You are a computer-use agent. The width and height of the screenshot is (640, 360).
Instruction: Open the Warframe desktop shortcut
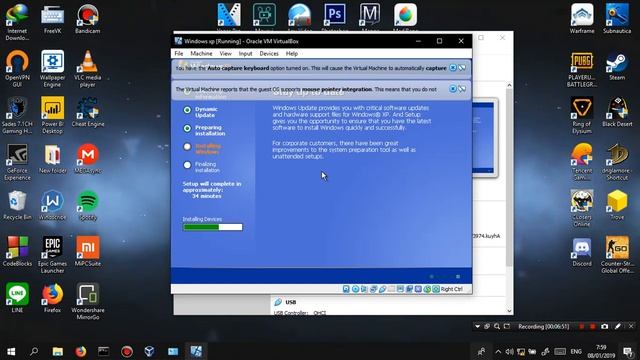point(582,19)
